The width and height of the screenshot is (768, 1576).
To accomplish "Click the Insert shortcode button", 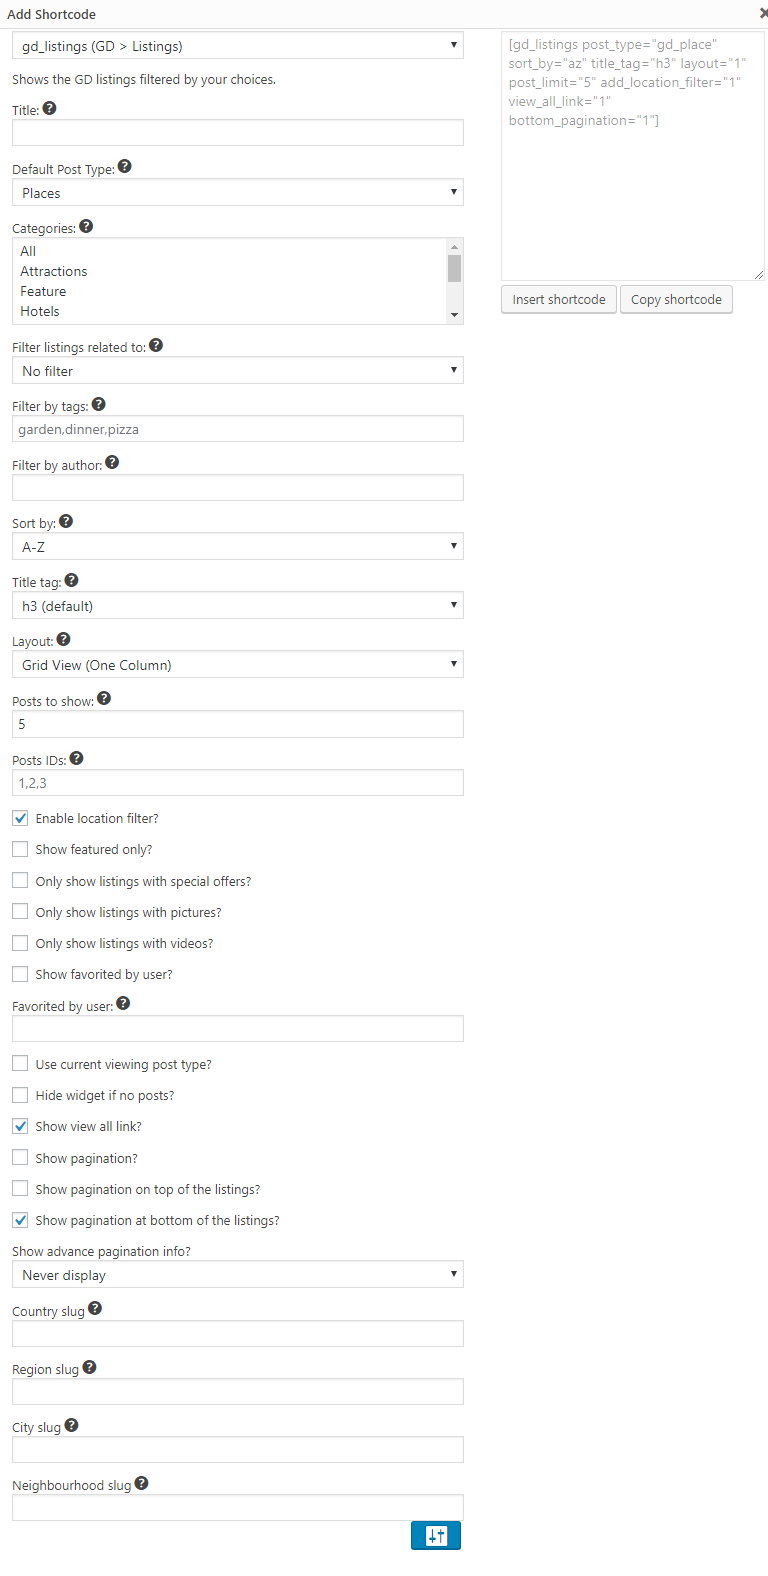I will [559, 299].
